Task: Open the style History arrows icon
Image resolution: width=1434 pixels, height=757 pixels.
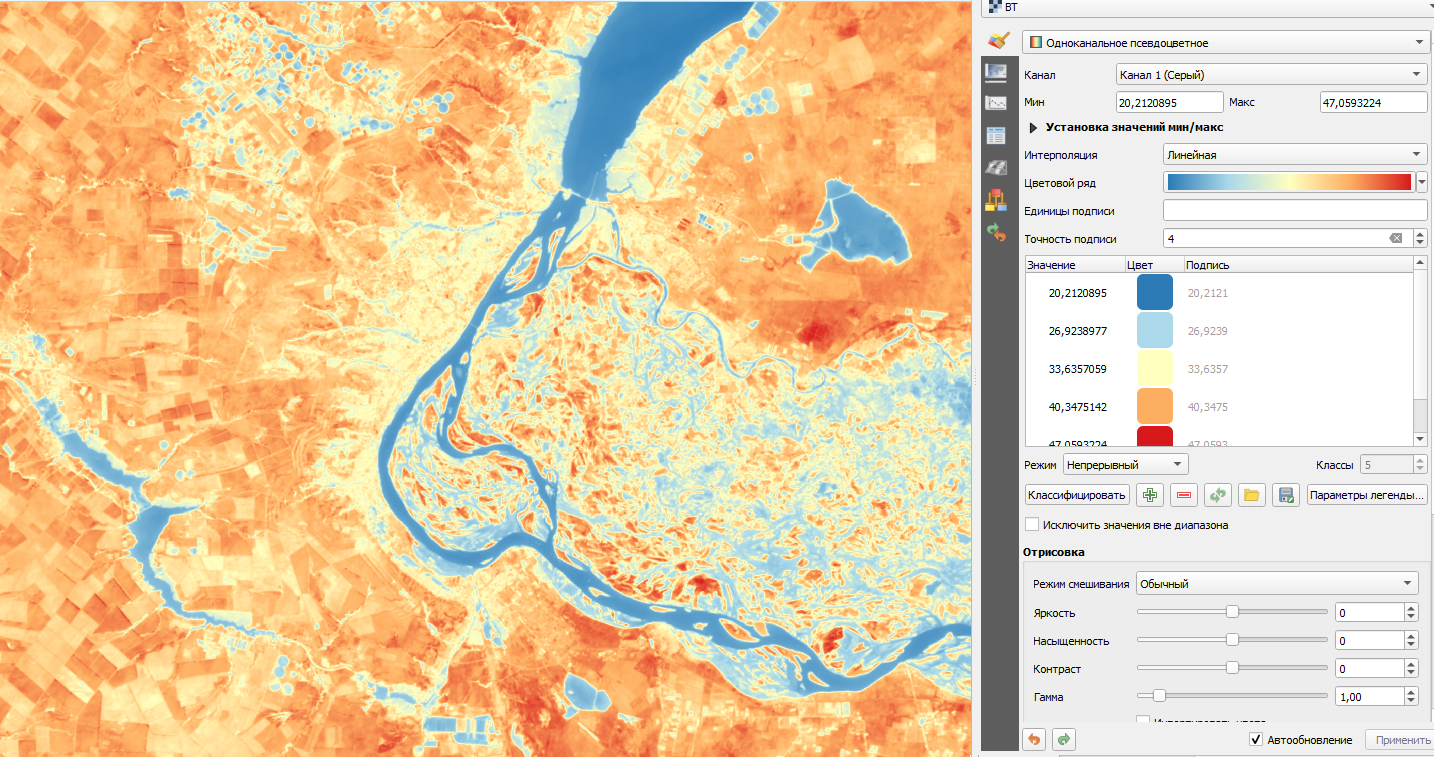Action: [x=995, y=232]
